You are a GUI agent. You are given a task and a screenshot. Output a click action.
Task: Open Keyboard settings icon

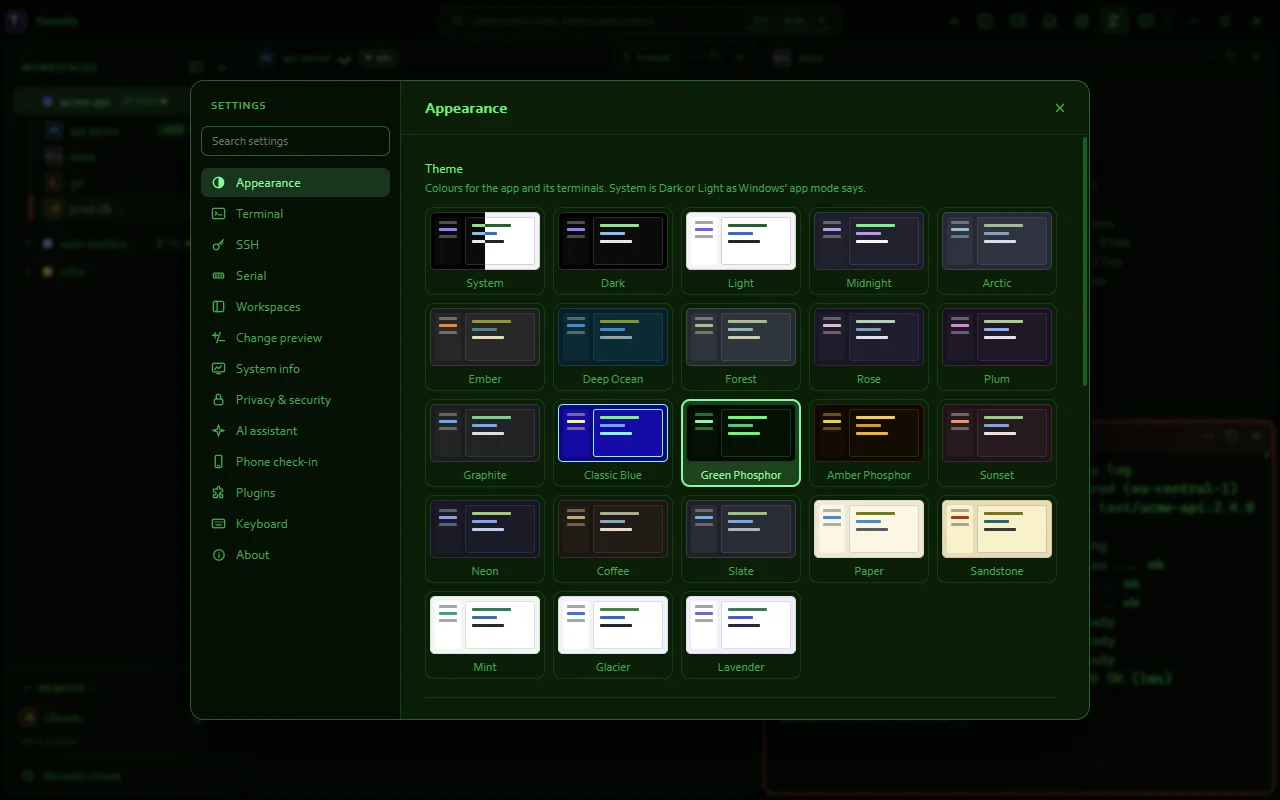218,524
